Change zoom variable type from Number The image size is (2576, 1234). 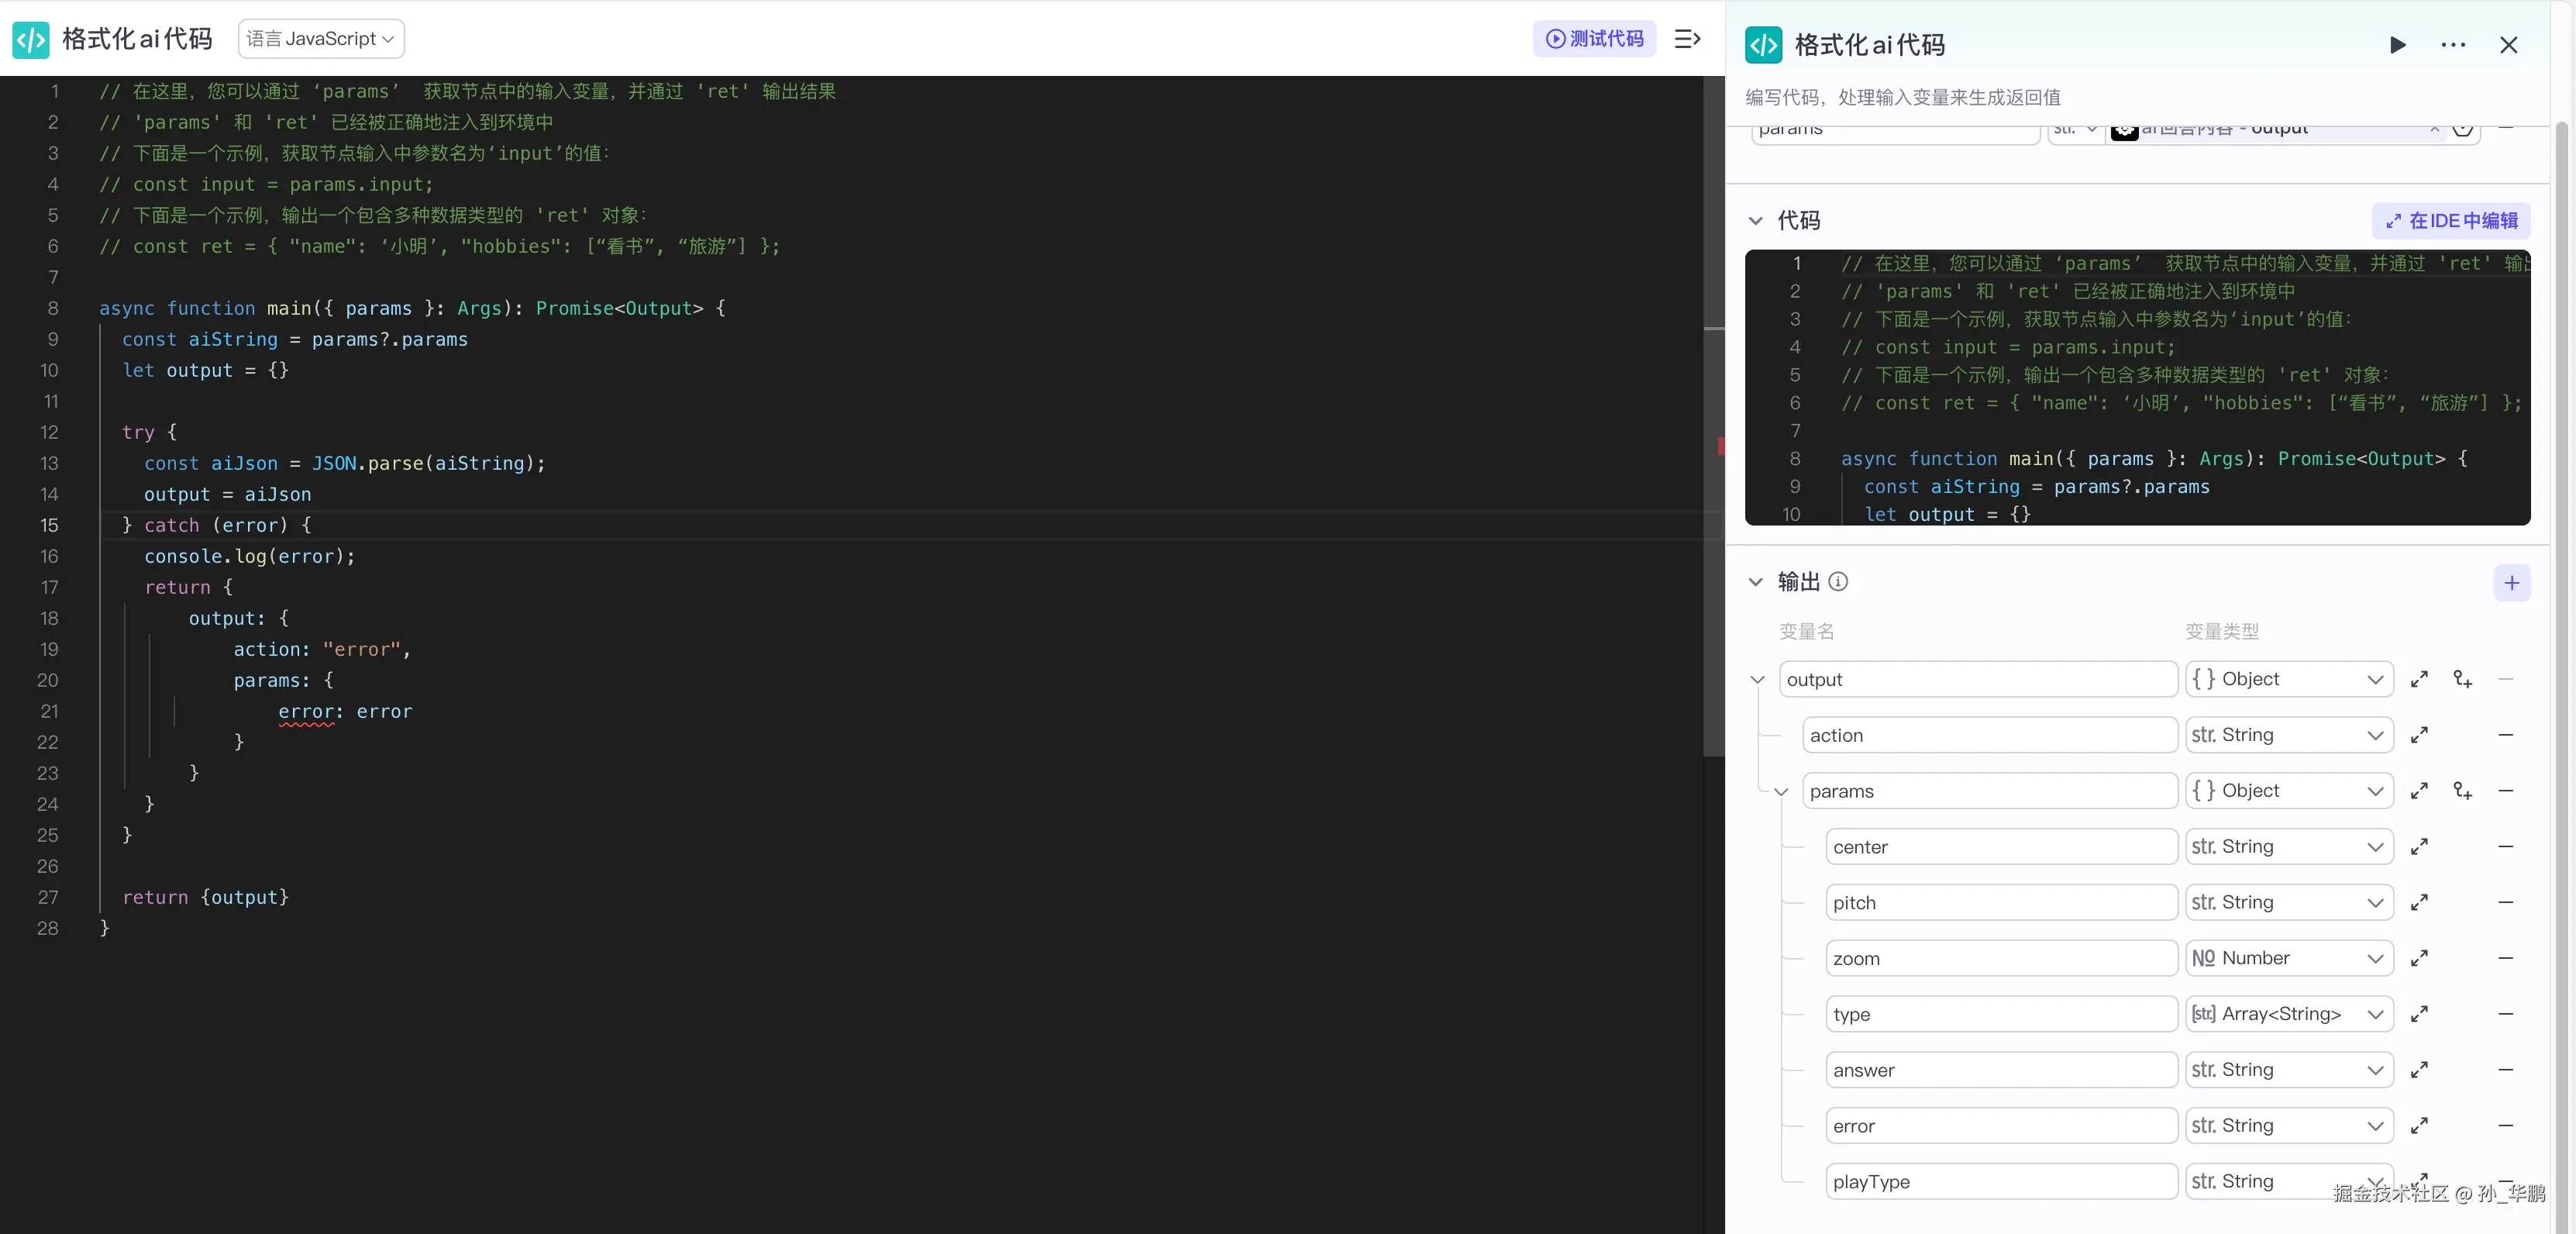tap(2288, 958)
